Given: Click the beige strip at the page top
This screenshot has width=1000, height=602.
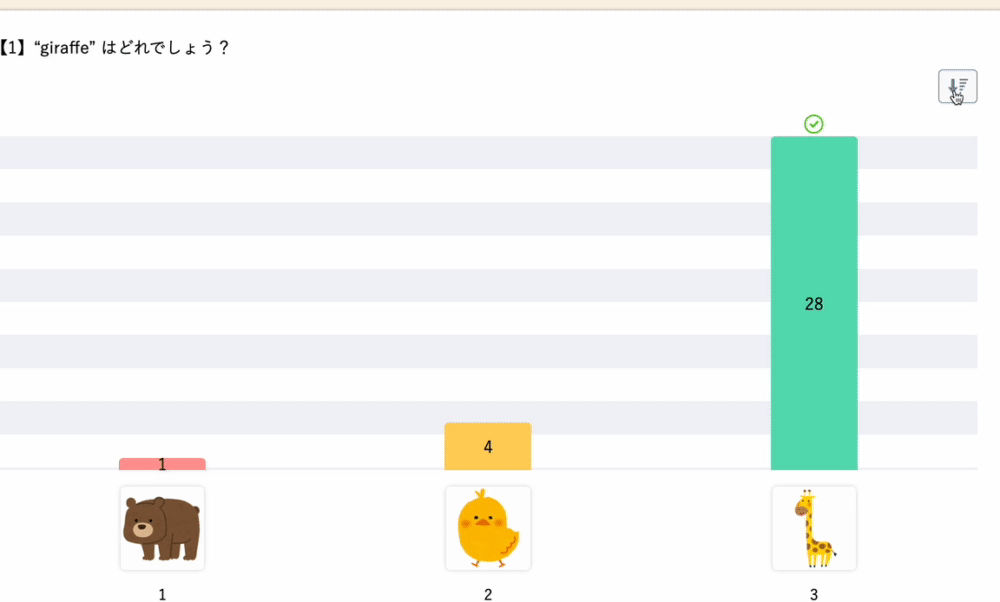Looking at the screenshot, I should pos(500,4).
